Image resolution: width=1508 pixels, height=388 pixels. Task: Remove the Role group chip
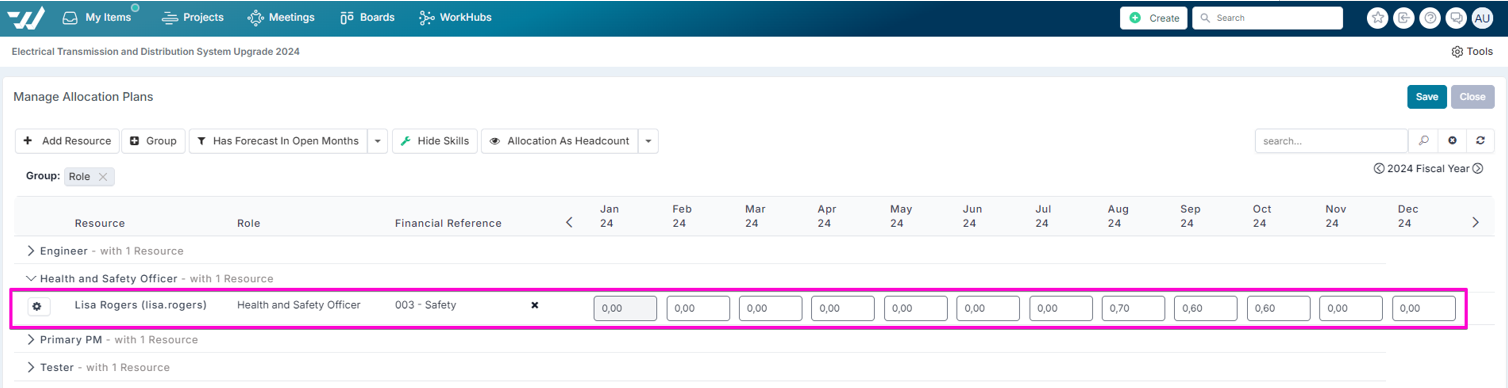(103, 176)
